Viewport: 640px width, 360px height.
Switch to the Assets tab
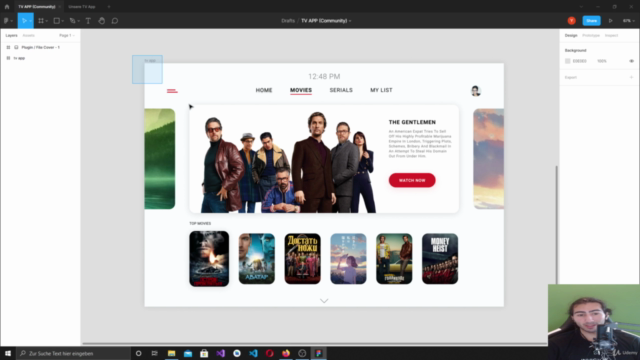(x=29, y=36)
